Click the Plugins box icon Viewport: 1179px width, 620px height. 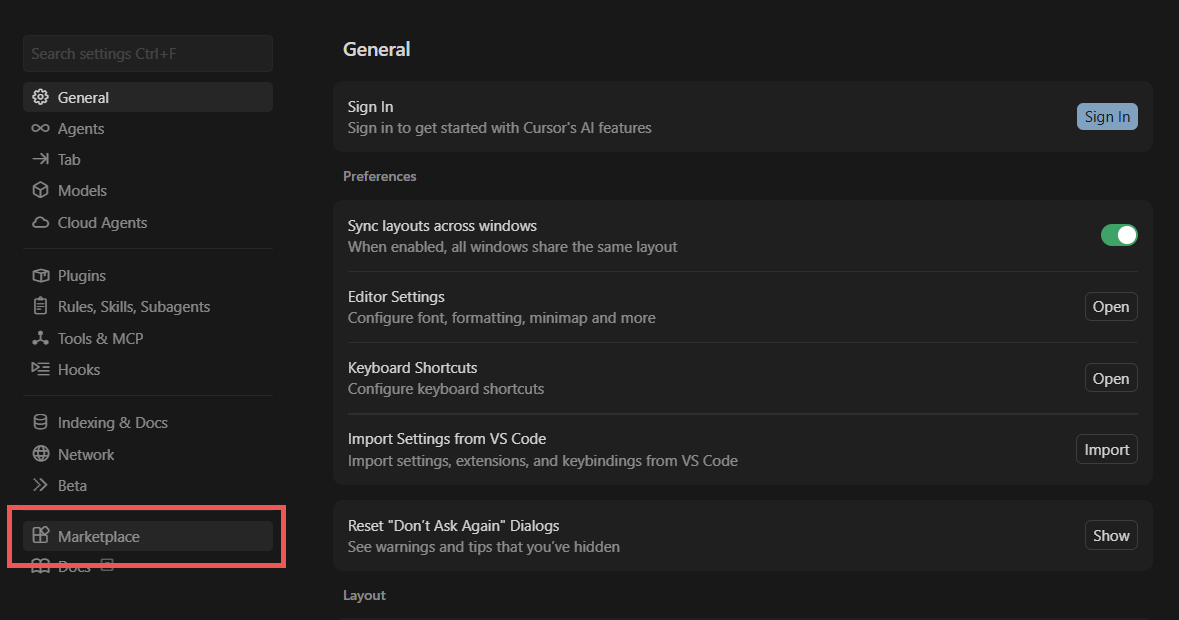pos(40,276)
